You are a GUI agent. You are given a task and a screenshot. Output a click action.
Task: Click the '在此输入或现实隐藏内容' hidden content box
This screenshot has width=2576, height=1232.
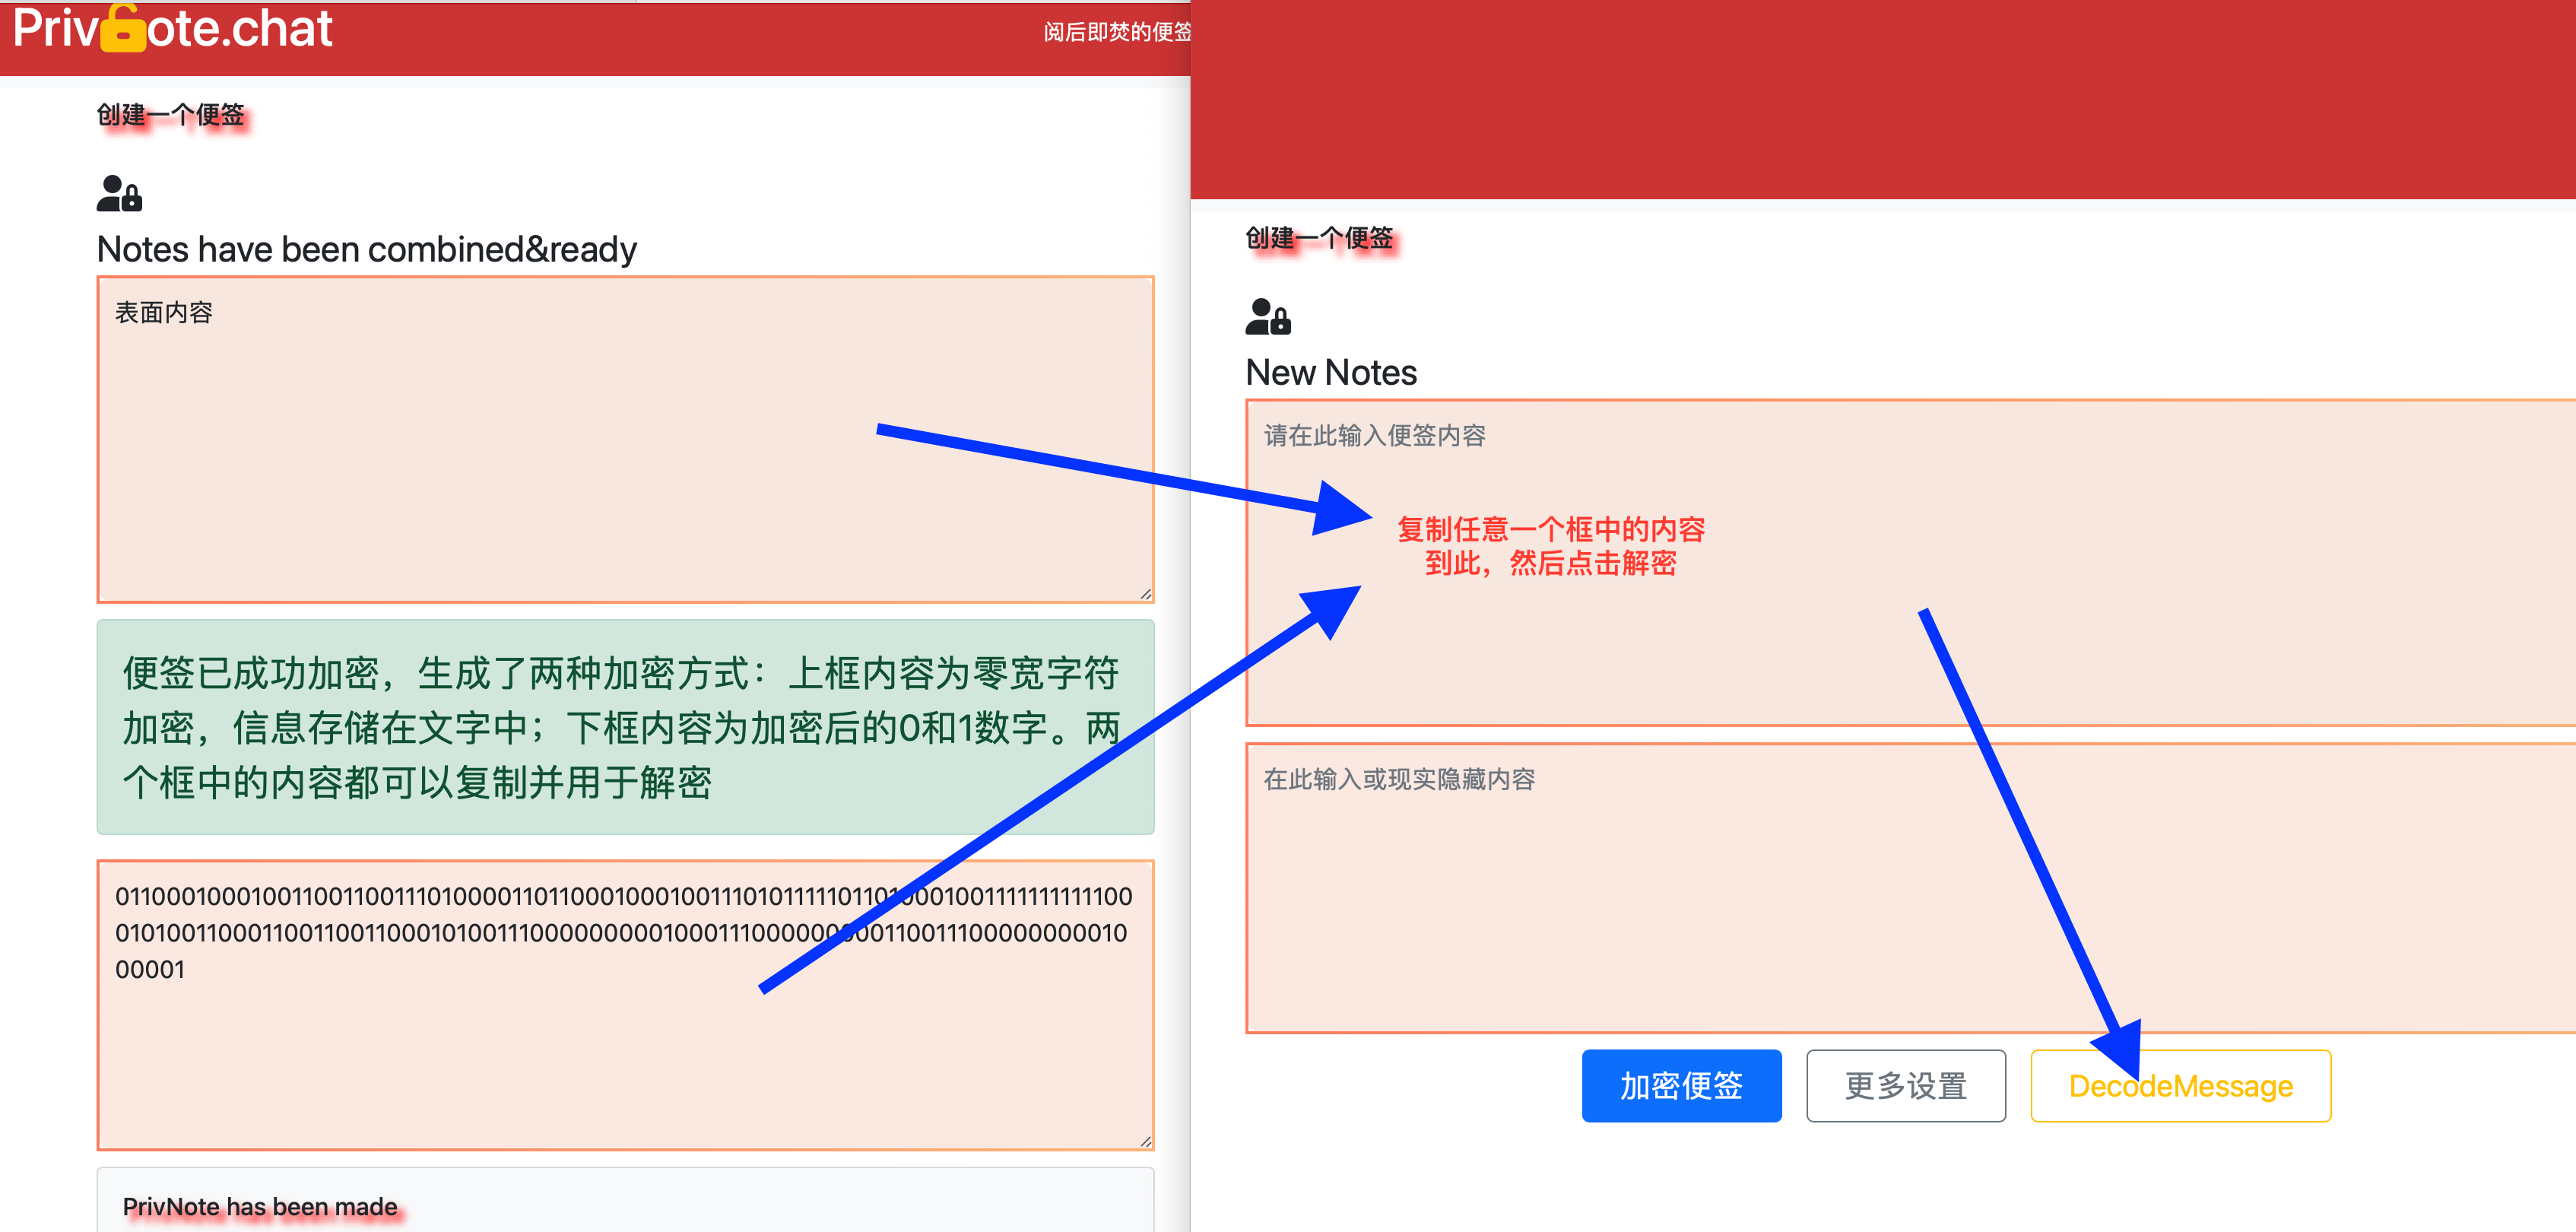tap(1910, 888)
